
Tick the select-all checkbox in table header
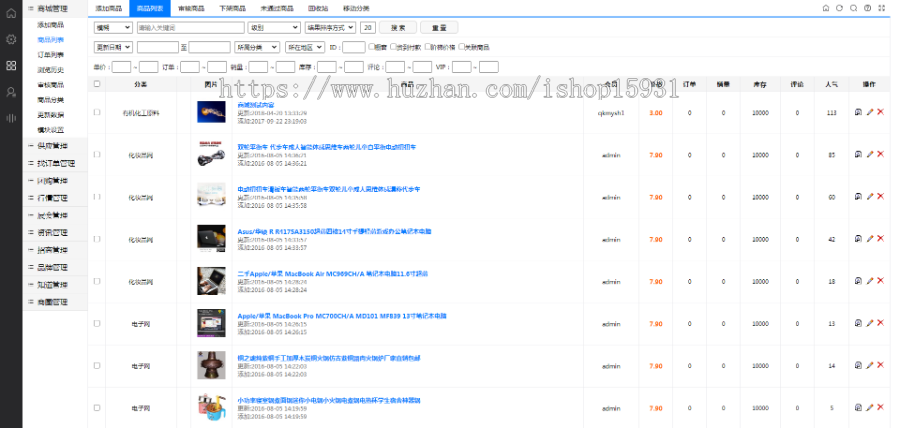[x=97, y=84]
